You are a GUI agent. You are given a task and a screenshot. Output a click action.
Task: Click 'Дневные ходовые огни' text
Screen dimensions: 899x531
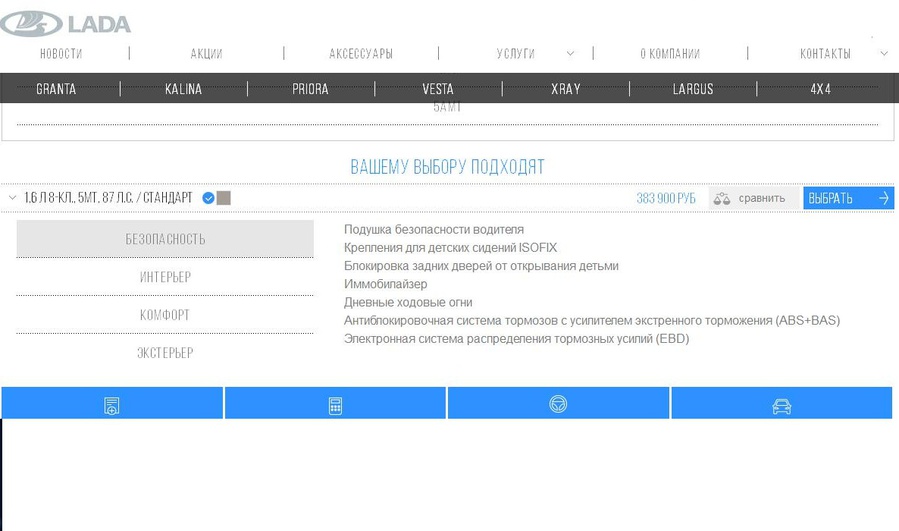408,302
